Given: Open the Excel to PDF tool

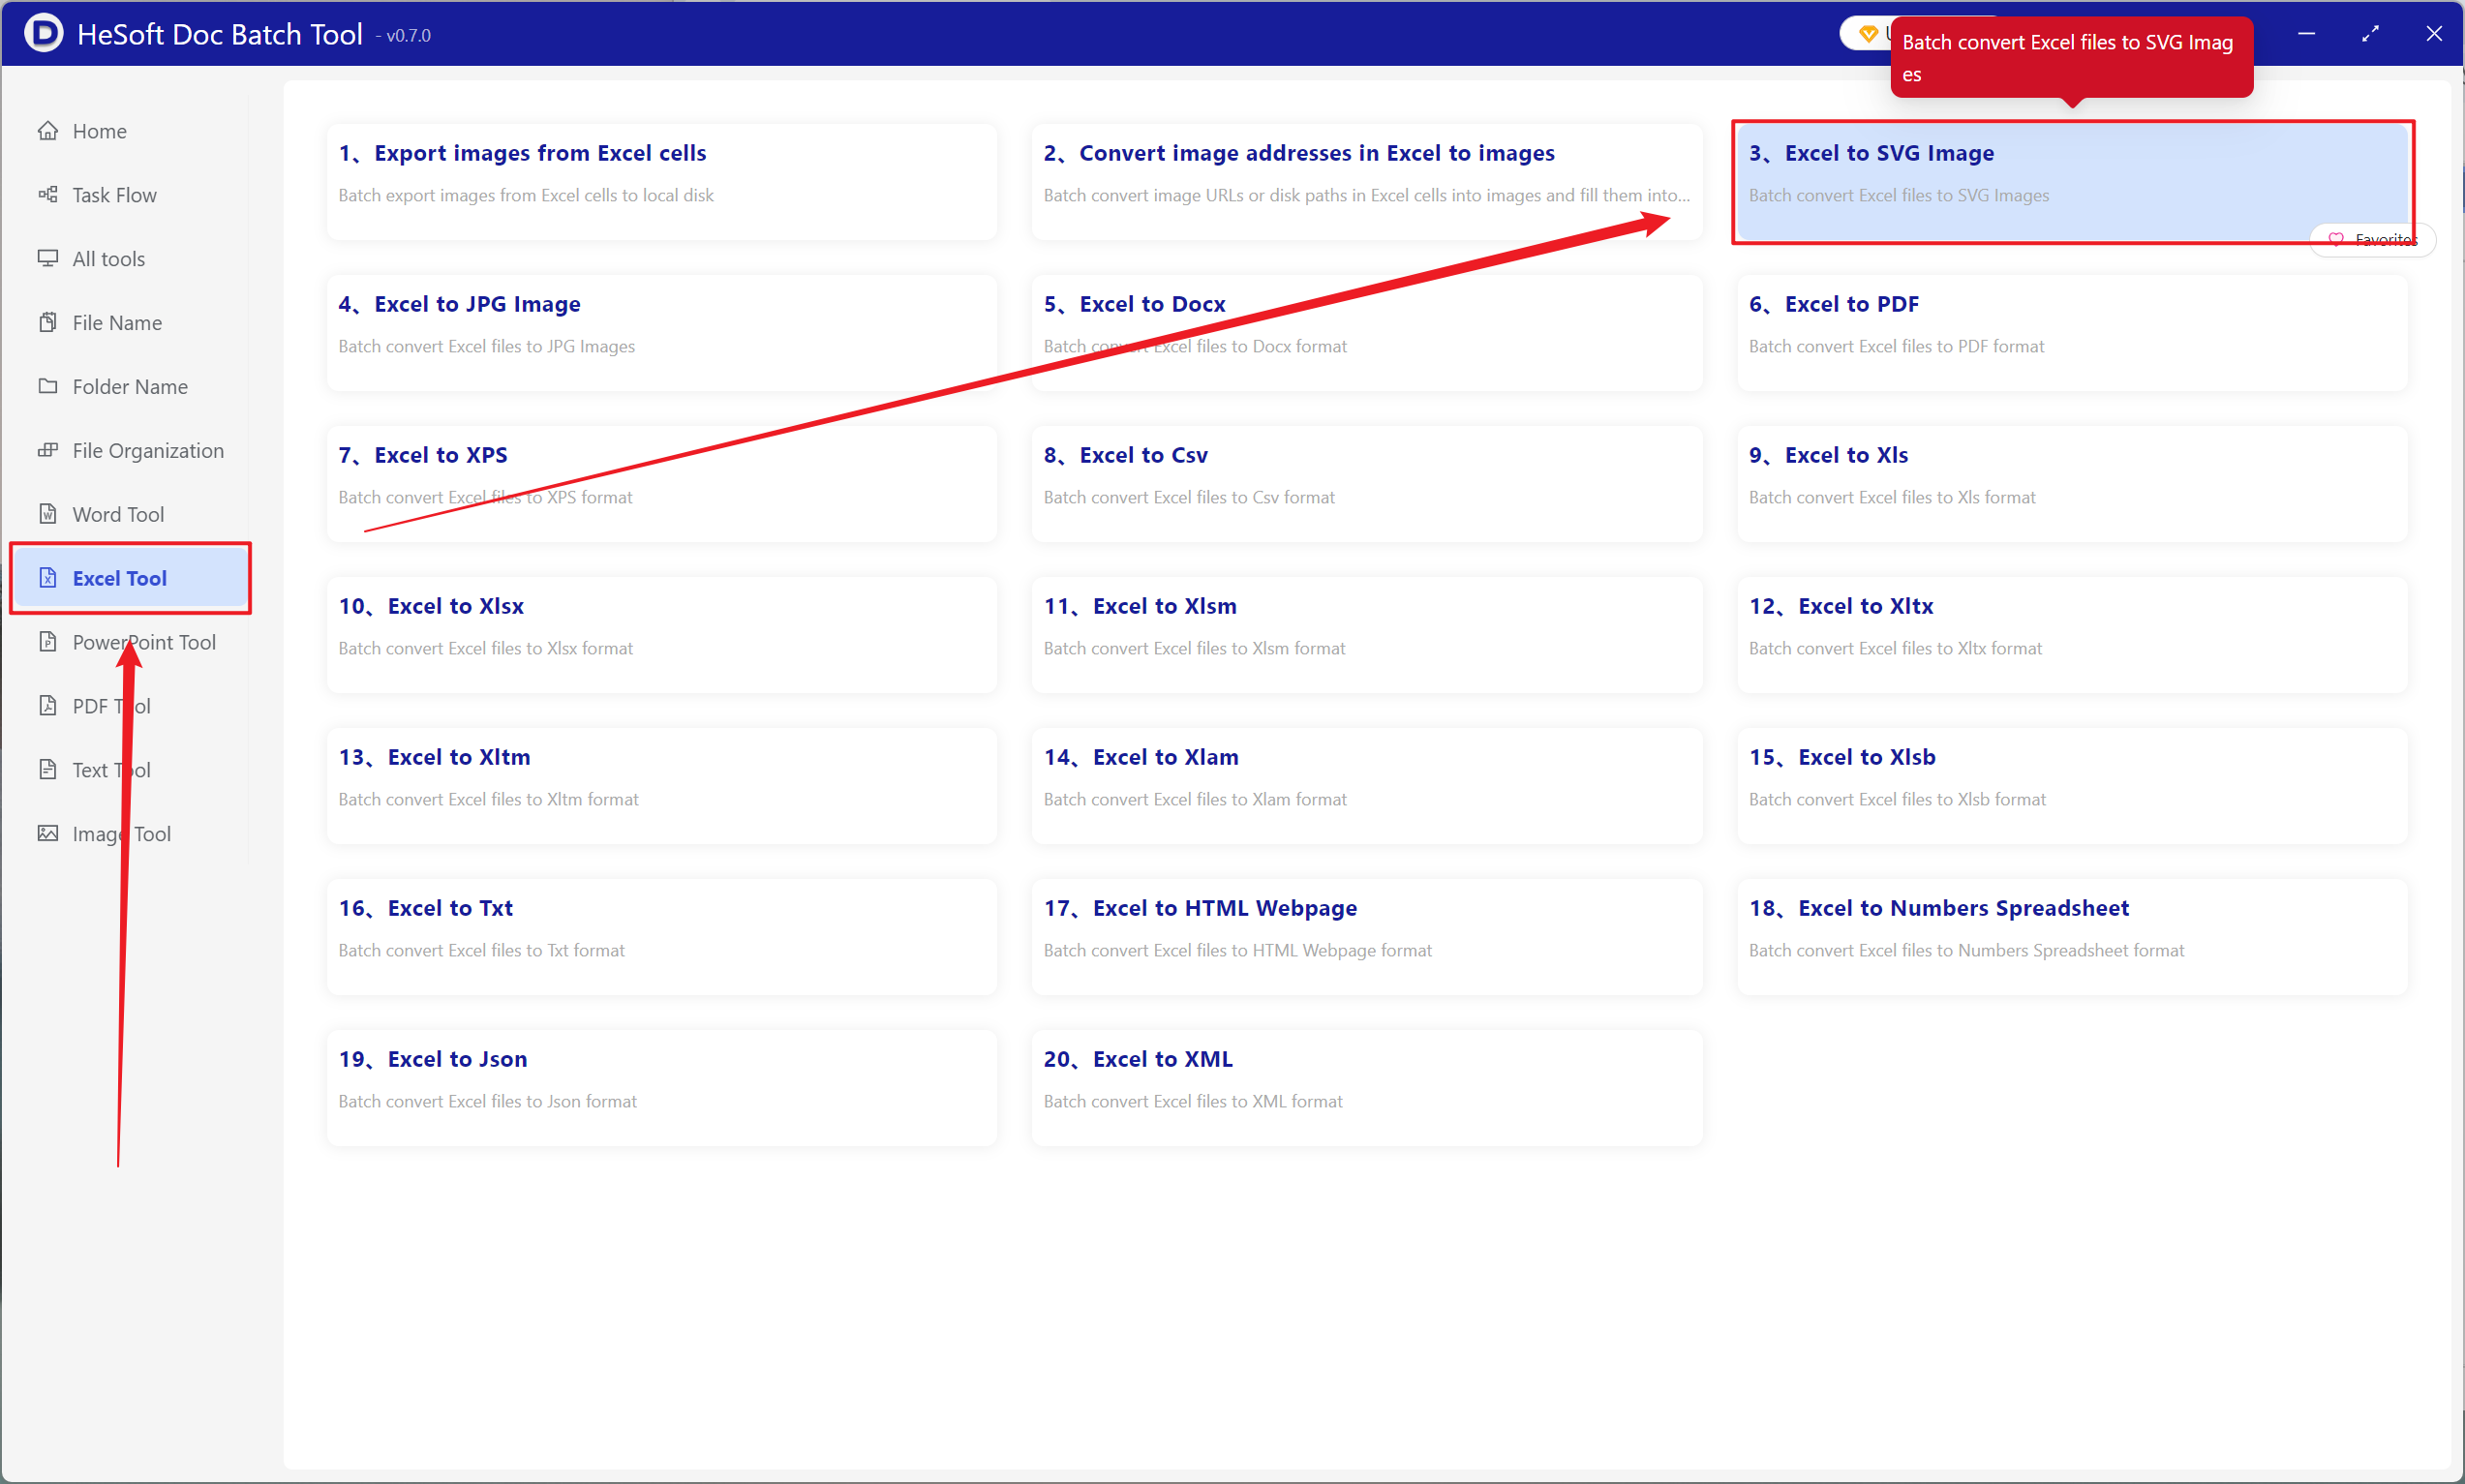Looking at the screenshot, I should coord(2072,333).
